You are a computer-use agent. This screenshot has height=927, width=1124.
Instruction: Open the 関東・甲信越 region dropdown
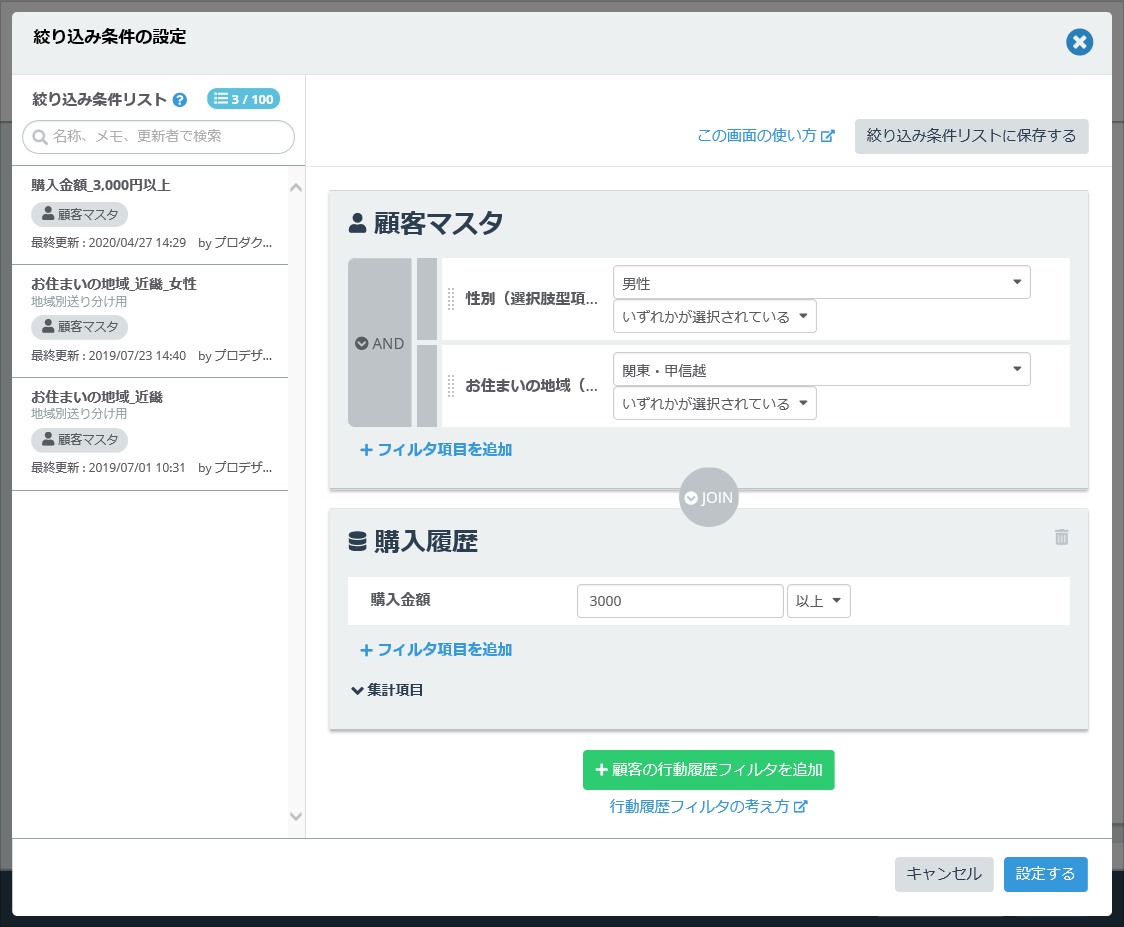(x=821, y=368)
